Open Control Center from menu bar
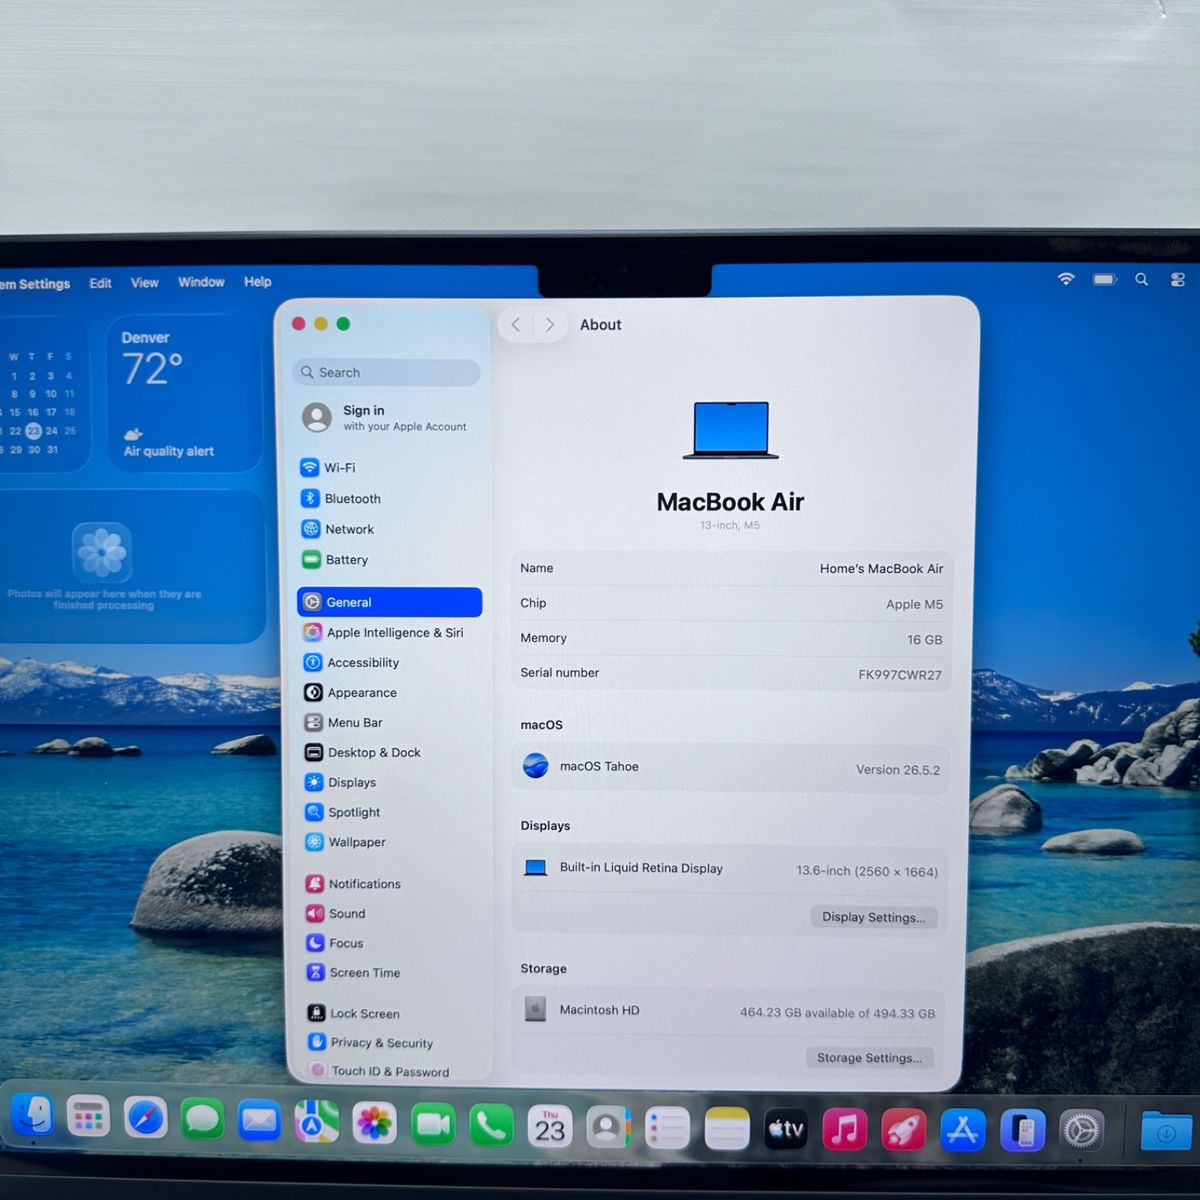The width and height of the screenshot is (1200, 1200). (1178, 280)
